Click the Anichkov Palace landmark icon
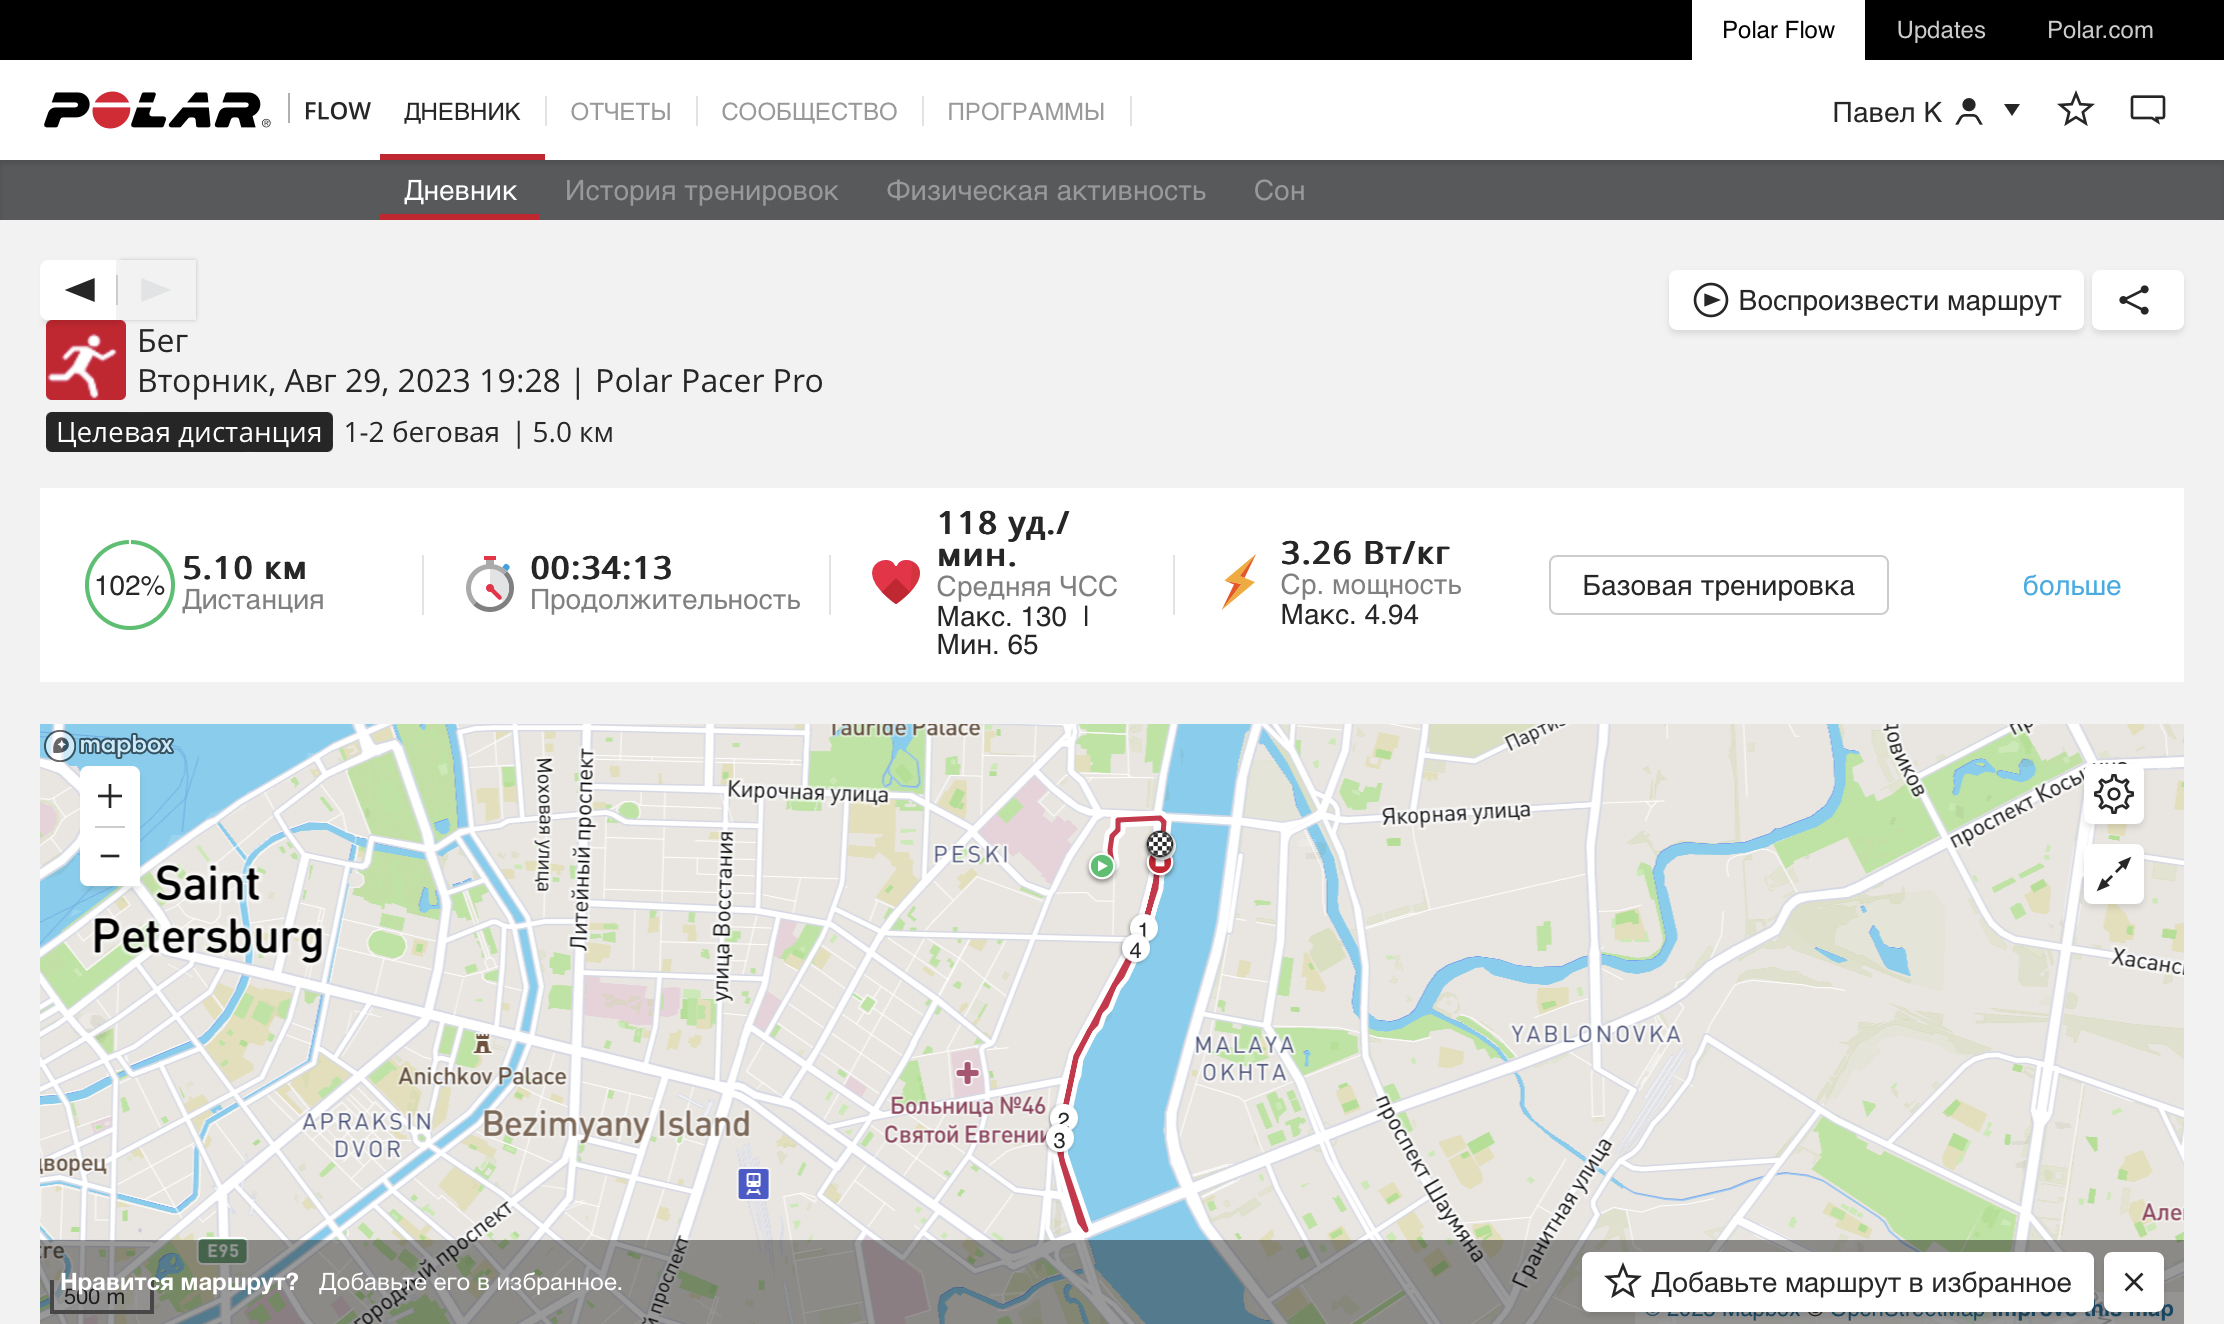The height and width of the screenshot is (1324, 2224). pyautogui.click(x=482, y=1044)
